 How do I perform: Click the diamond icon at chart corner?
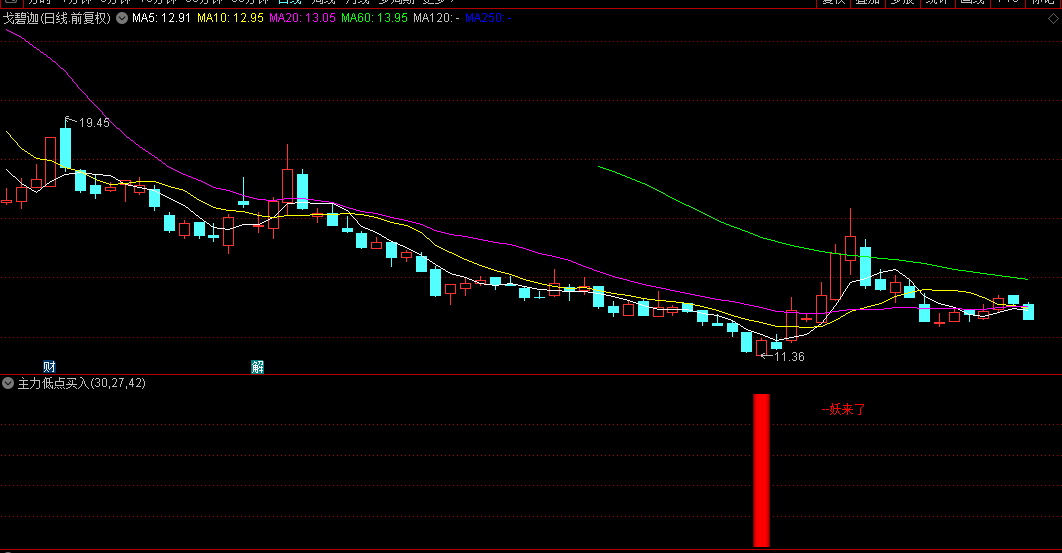1053,19
